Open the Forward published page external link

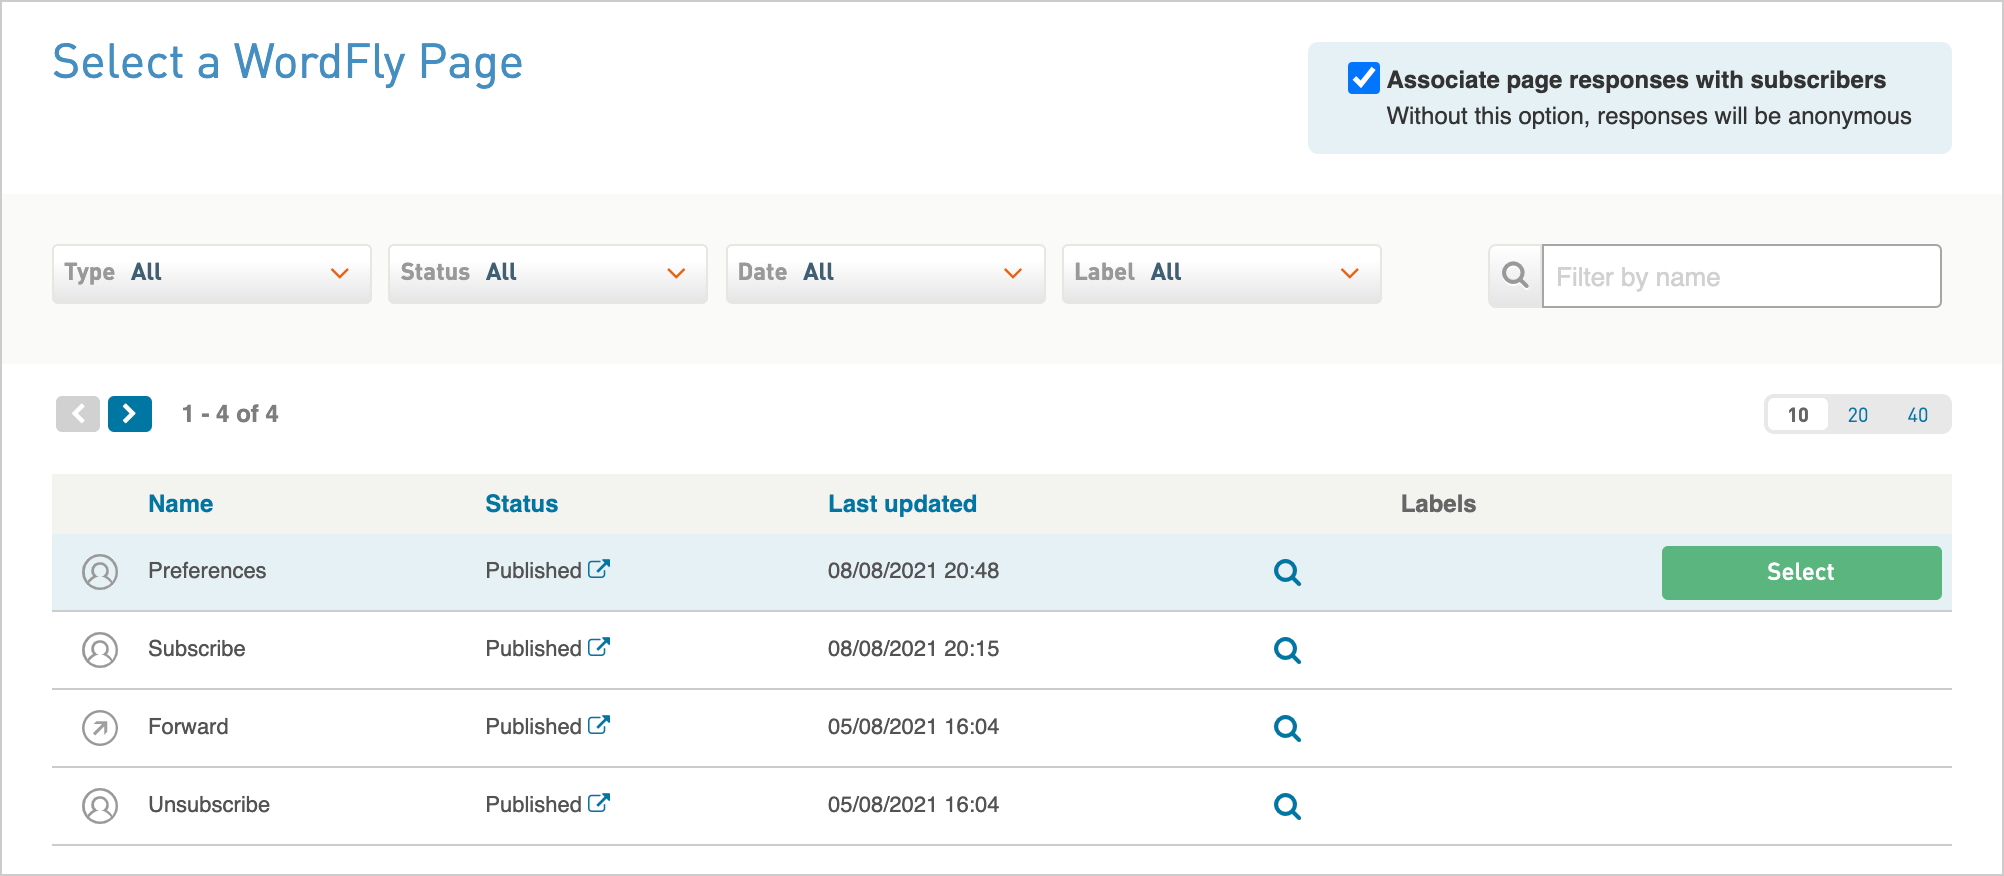(x=599, y=725)
